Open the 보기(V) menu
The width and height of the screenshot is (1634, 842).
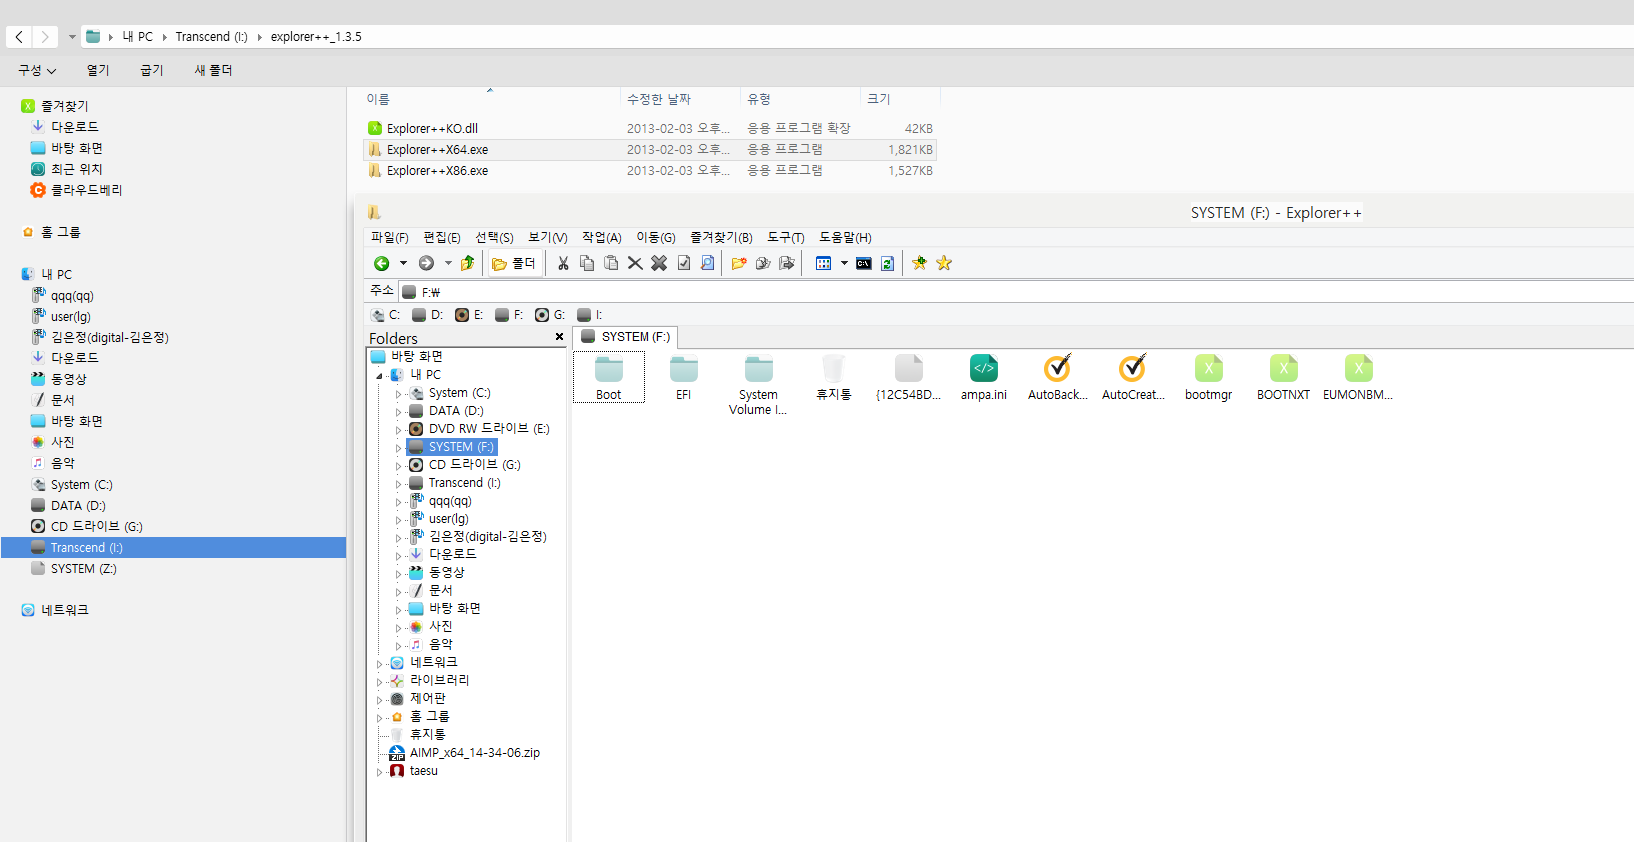(547, 237)
